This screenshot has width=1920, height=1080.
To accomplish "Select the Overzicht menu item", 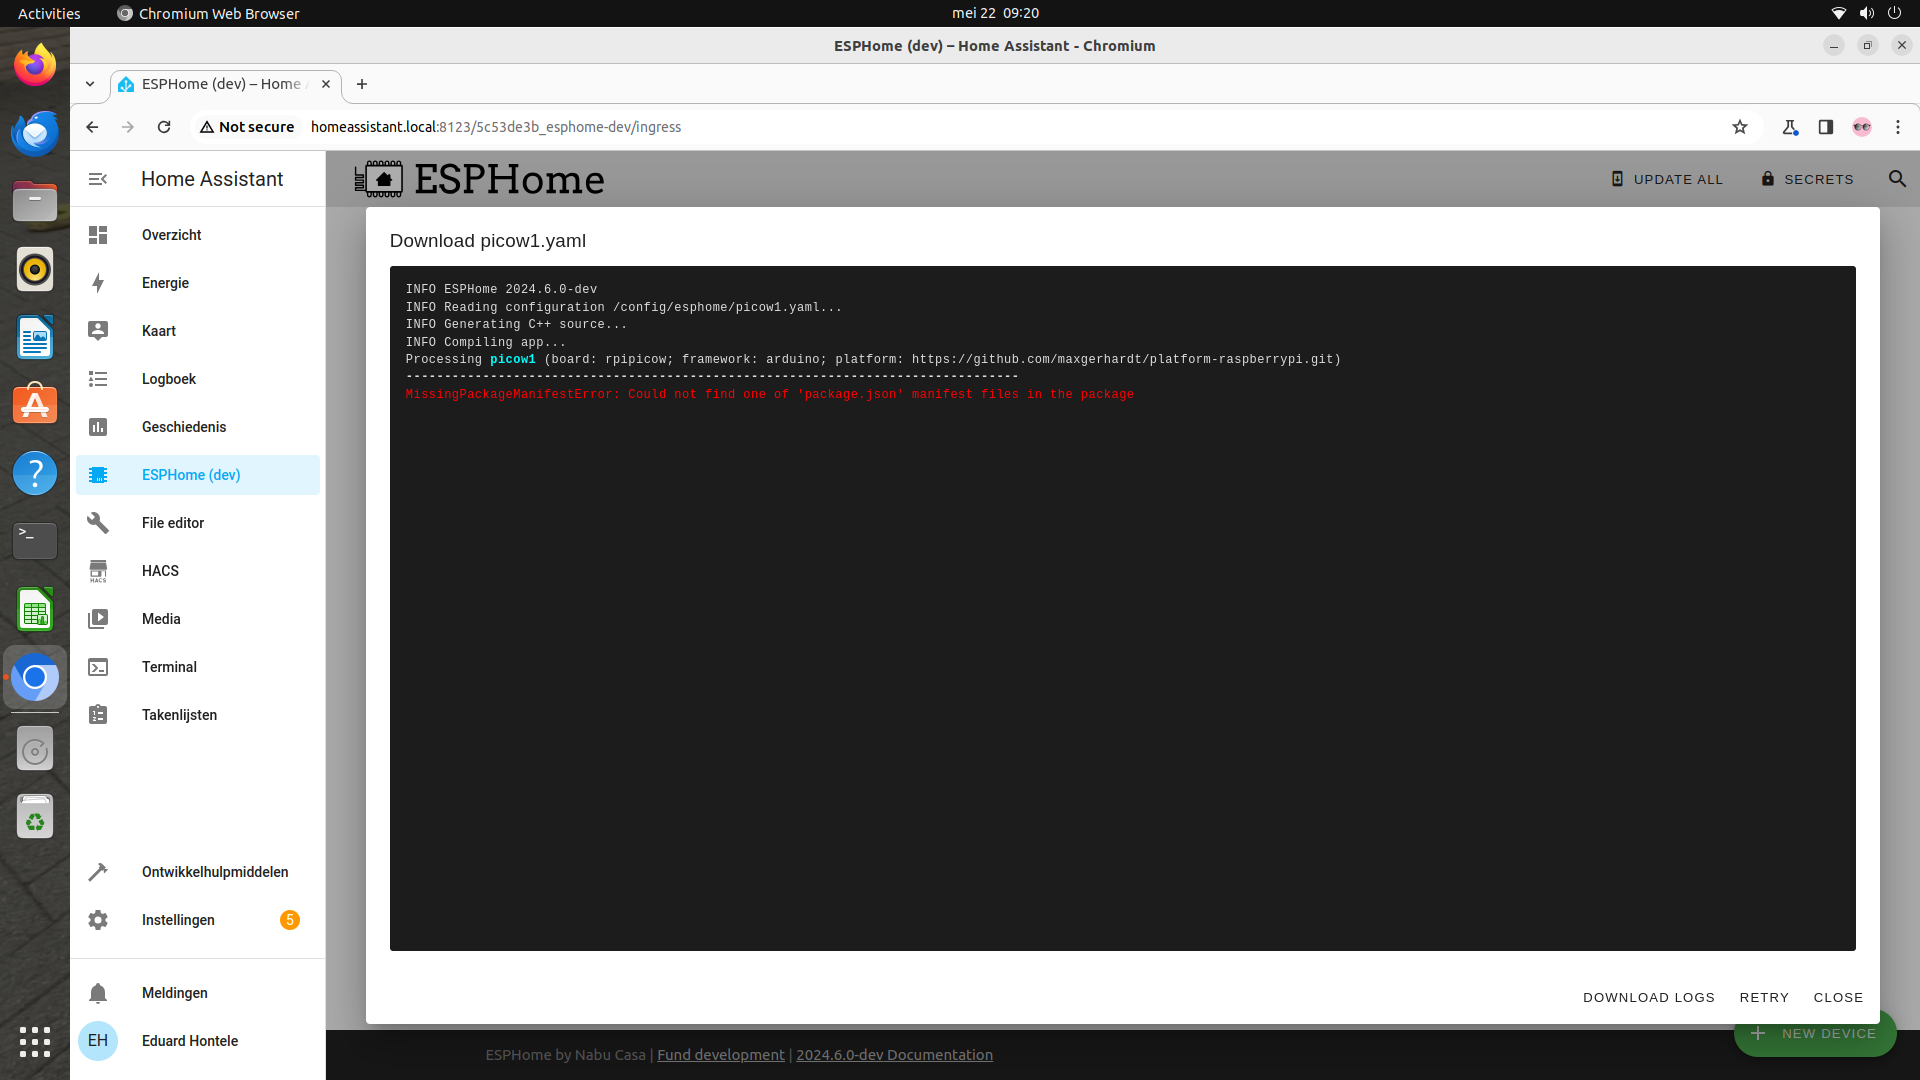I will pyautogui.click(x=198, y=235).
